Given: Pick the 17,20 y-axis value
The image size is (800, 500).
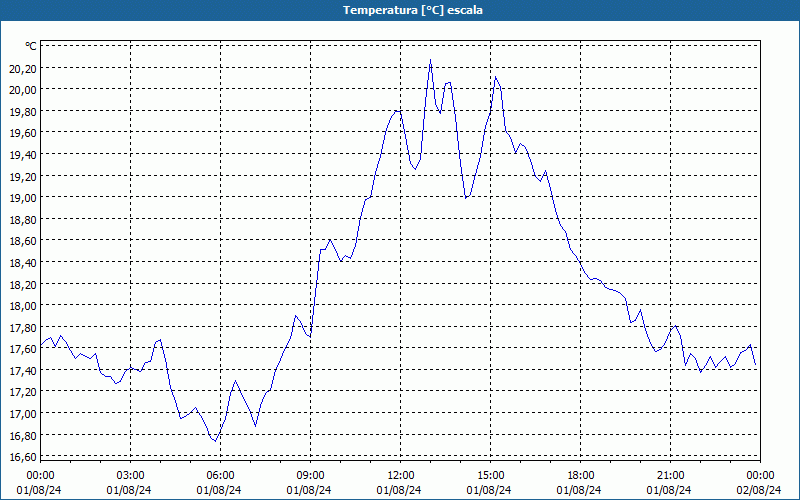Looking at the screenshot, I should (23, 391).
